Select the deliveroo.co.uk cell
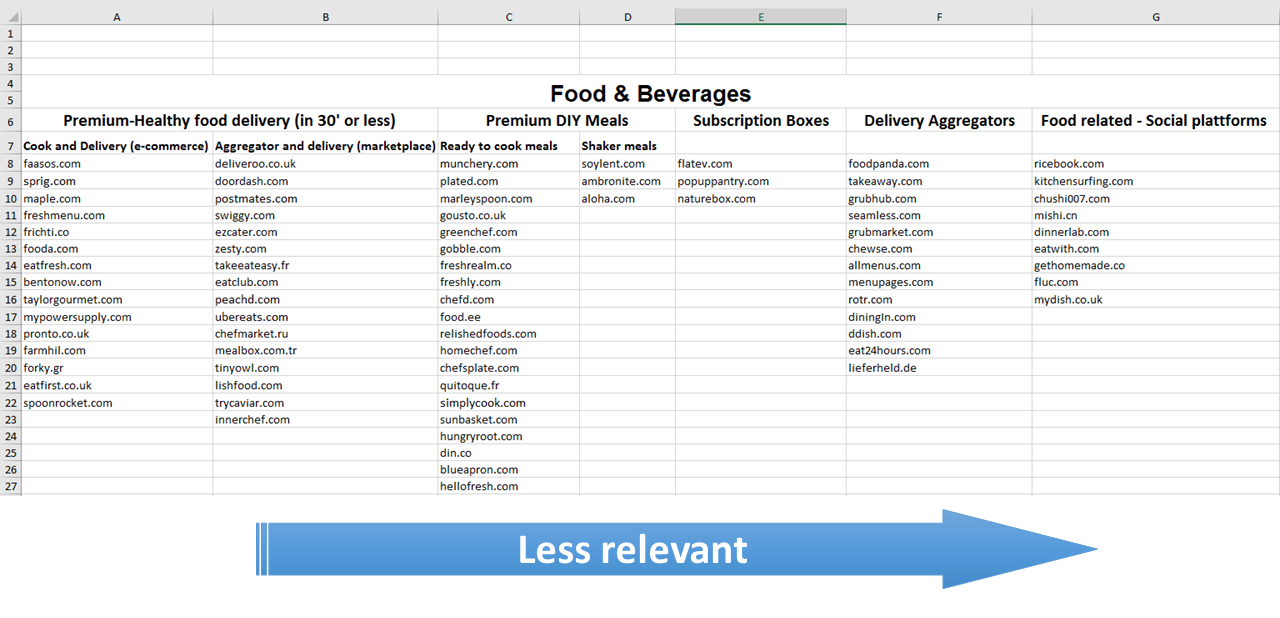Viewport: 1280px width, 618px height. [325, 164]
